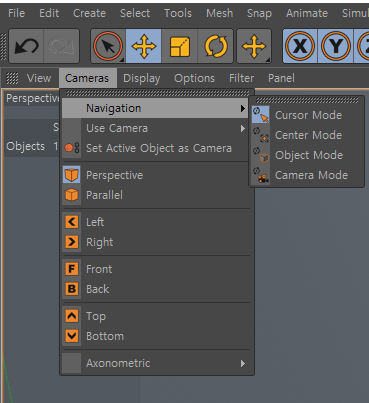This screenshot has height=403, width=369.
Task: Open the viewport Display menu
Action: click(x=142, y=78)
